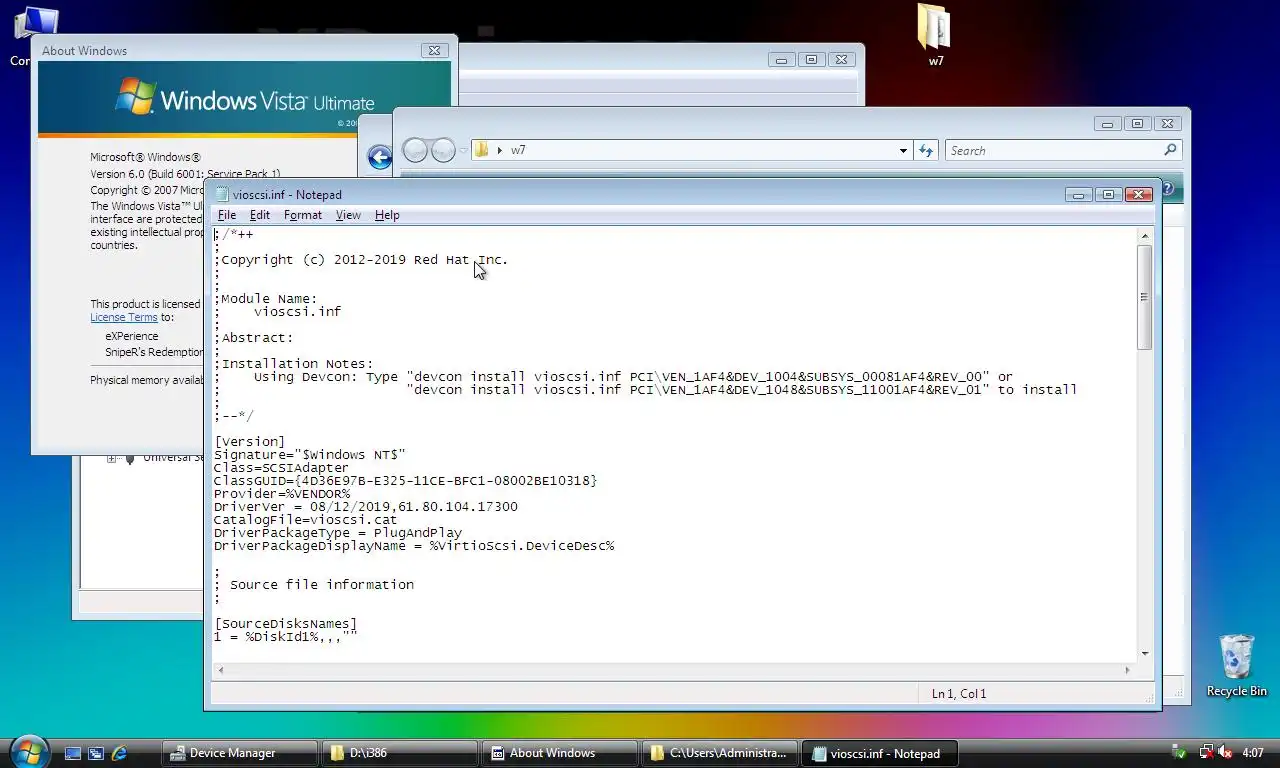
Task: Click the network tray icon with red X
Action: point(1207,753)
